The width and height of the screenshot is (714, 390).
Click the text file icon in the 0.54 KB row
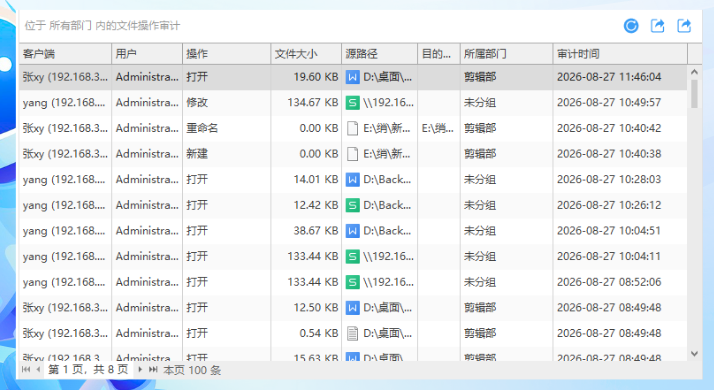pos(352,334)
